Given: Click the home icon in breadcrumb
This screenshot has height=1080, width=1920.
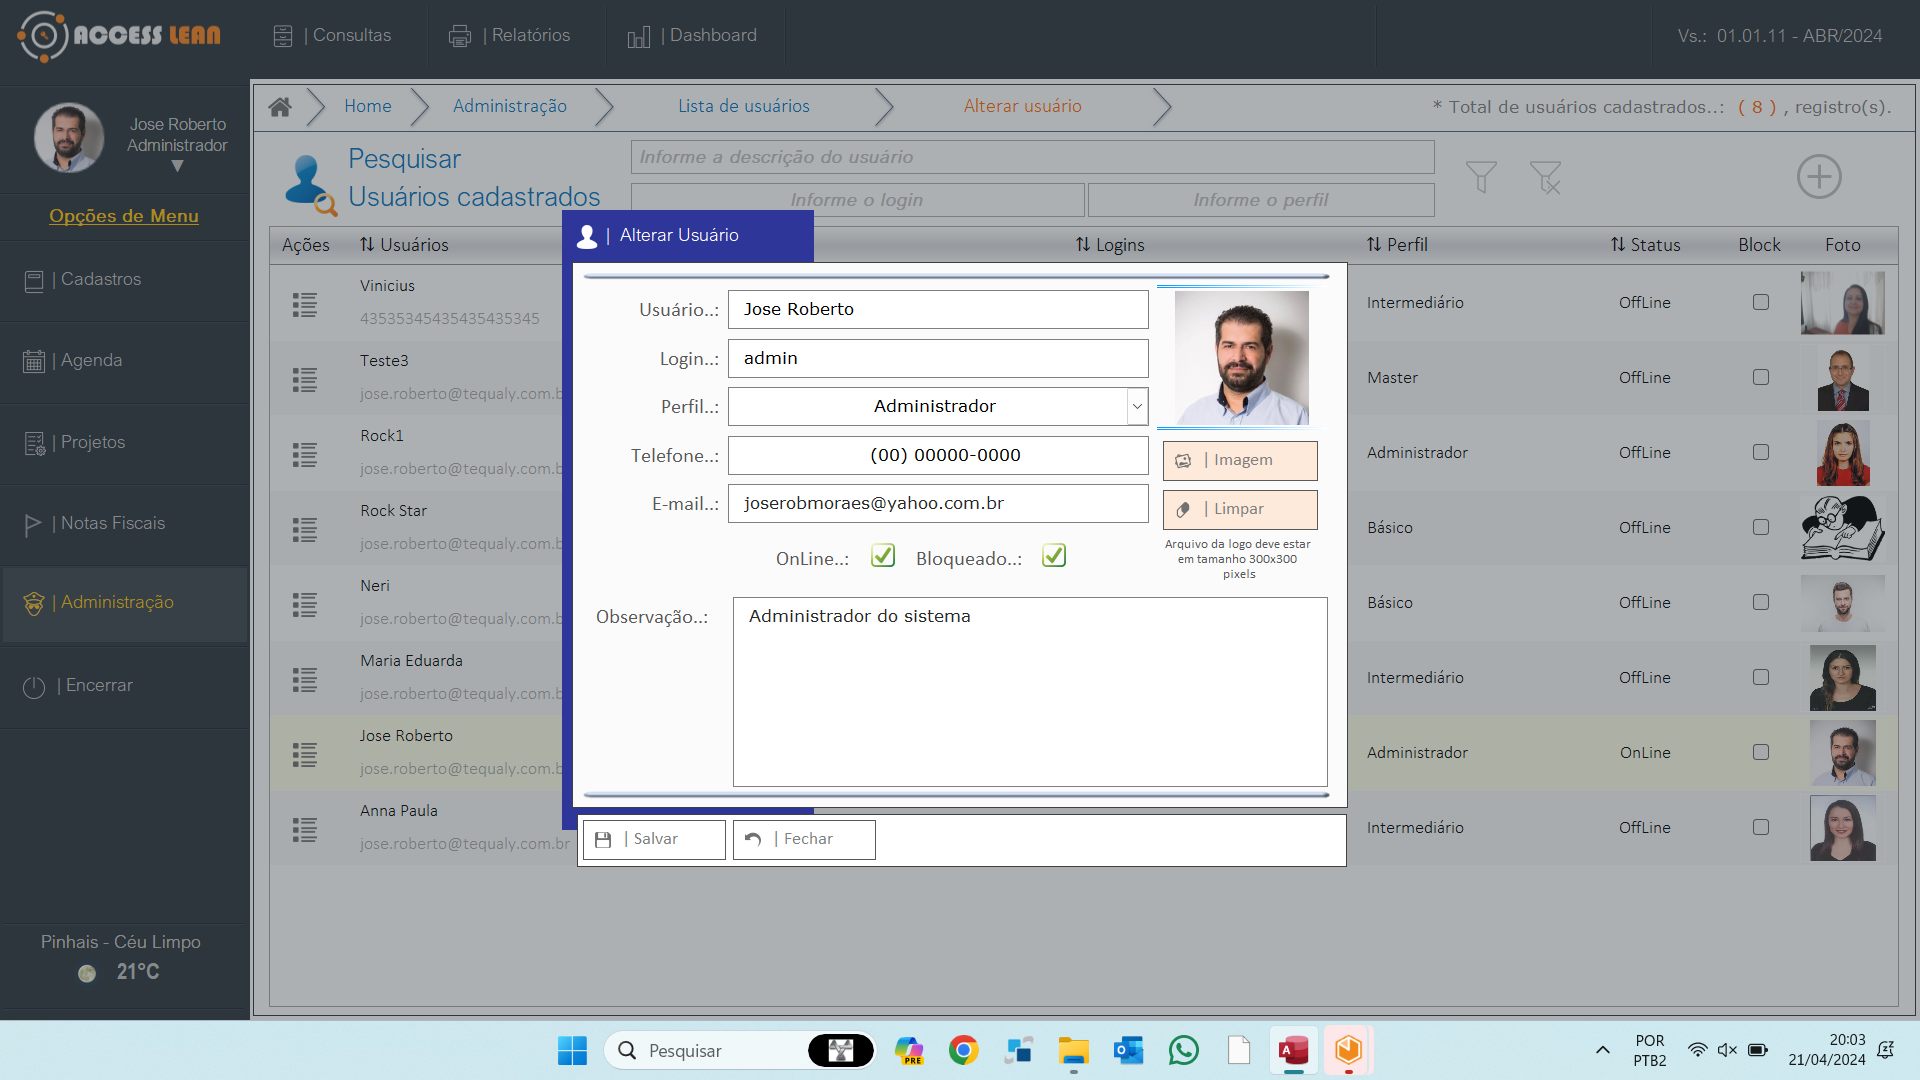Looking at the screenshot, I should coord(280,107).
